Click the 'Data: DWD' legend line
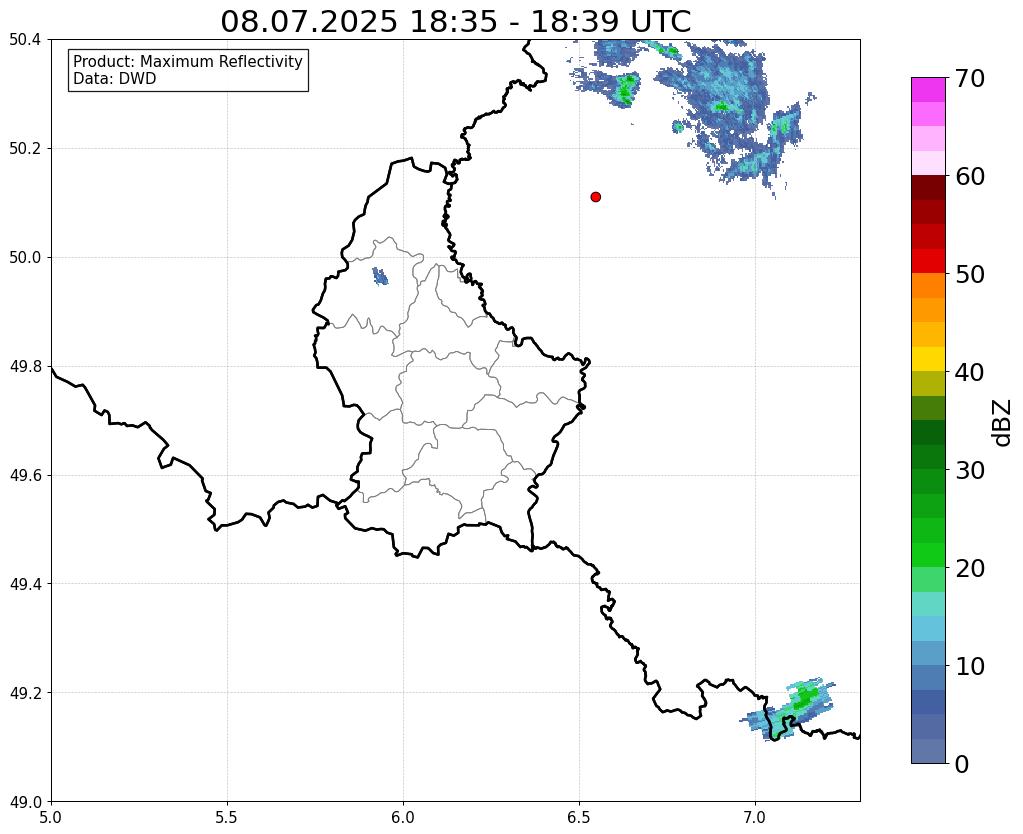This screenshot has height=834, width=1023. [115, 79]
